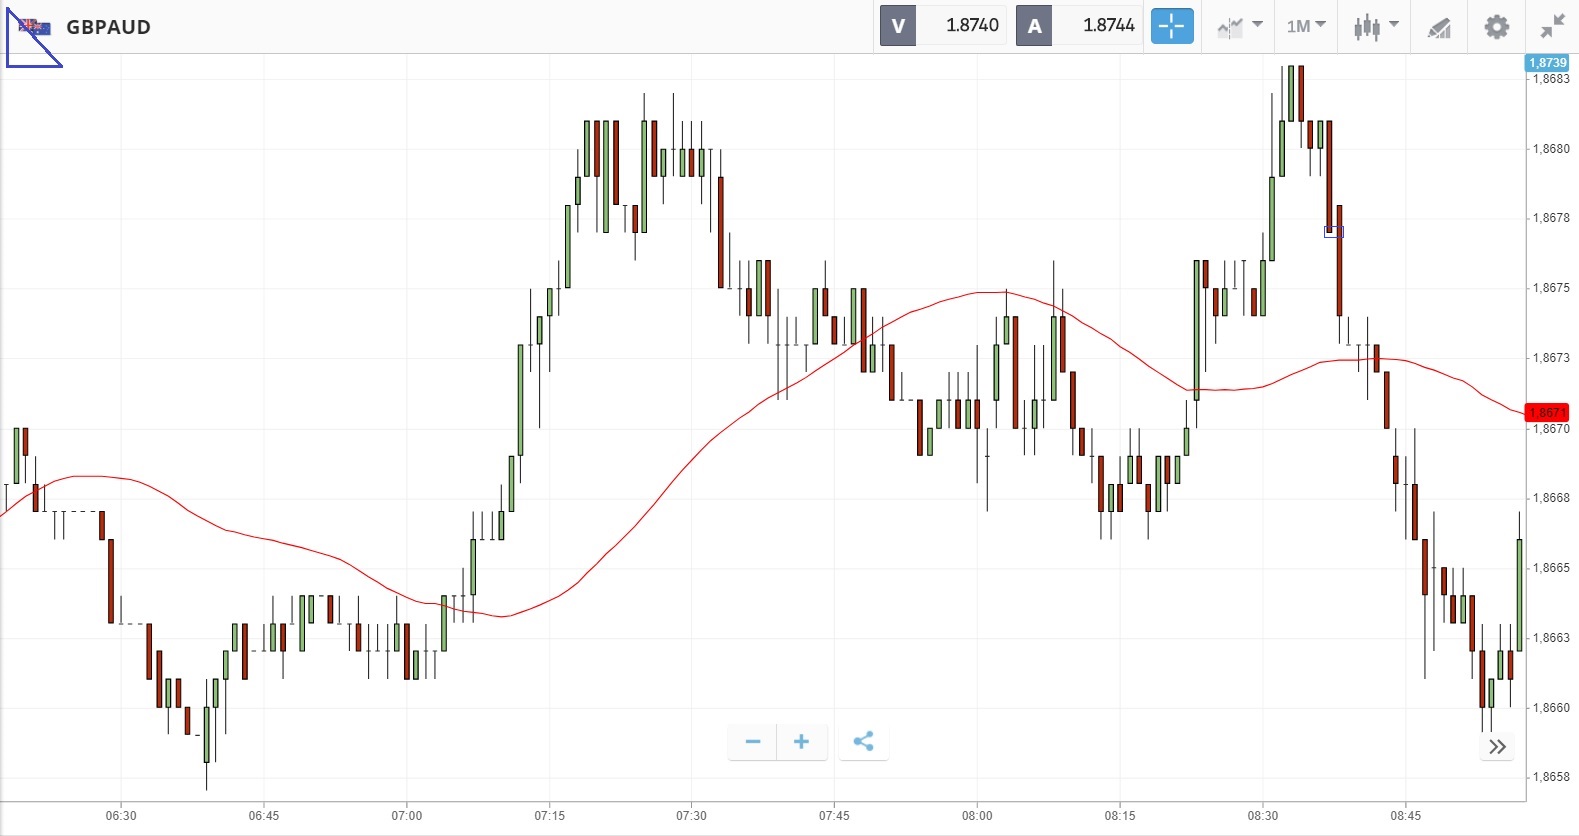The height and width of the screenshot is (836, 1579).
Task: Open chart settings gear
Action: tap(1496, 26)
